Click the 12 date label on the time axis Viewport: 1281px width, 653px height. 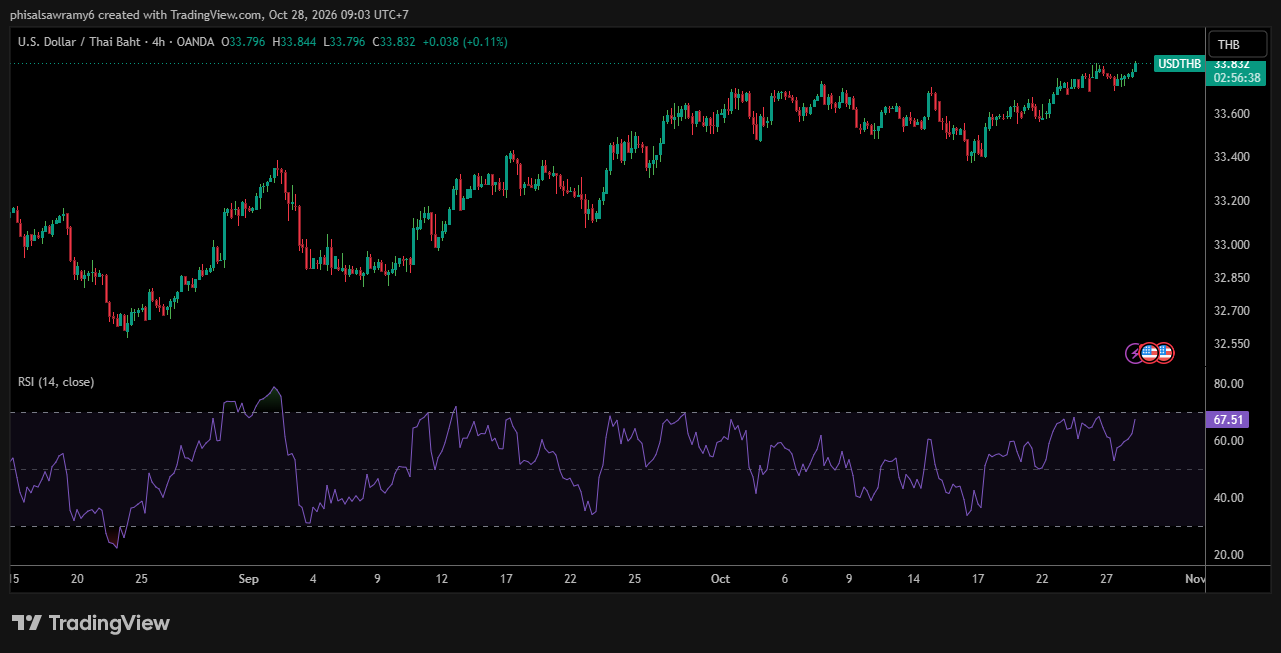pos(442,579)
